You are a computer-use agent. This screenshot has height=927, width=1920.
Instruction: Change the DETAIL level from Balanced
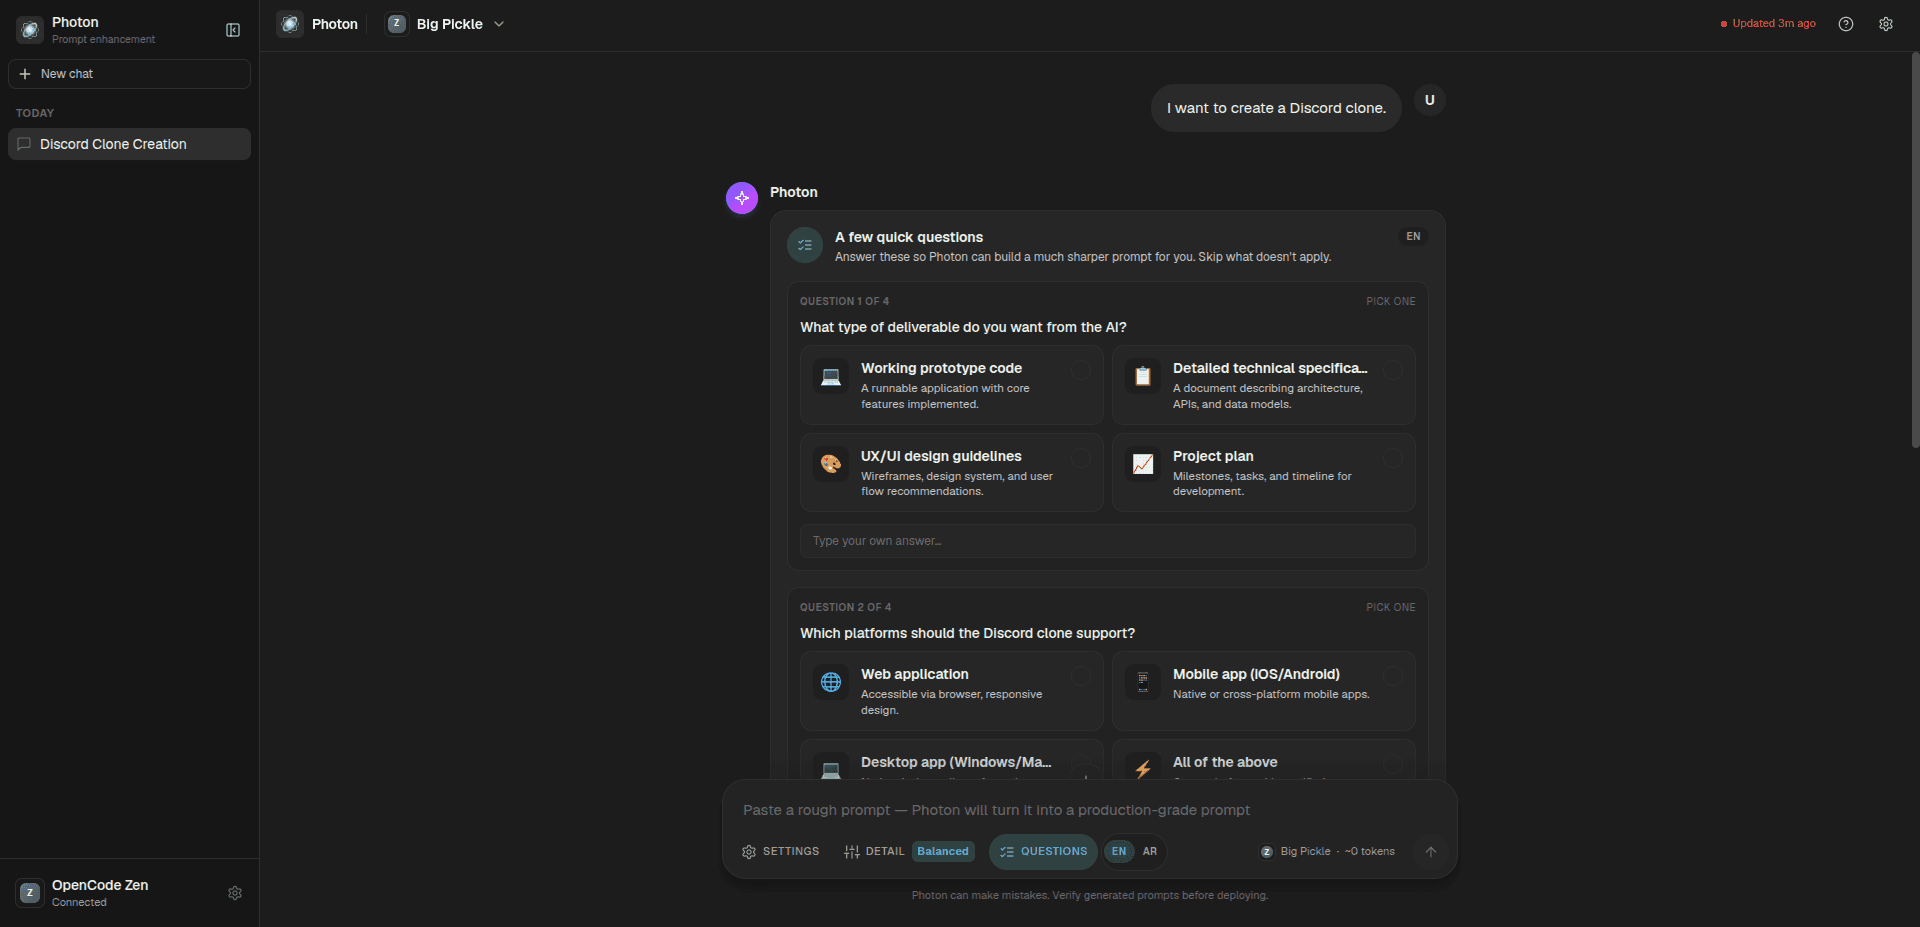943,852
